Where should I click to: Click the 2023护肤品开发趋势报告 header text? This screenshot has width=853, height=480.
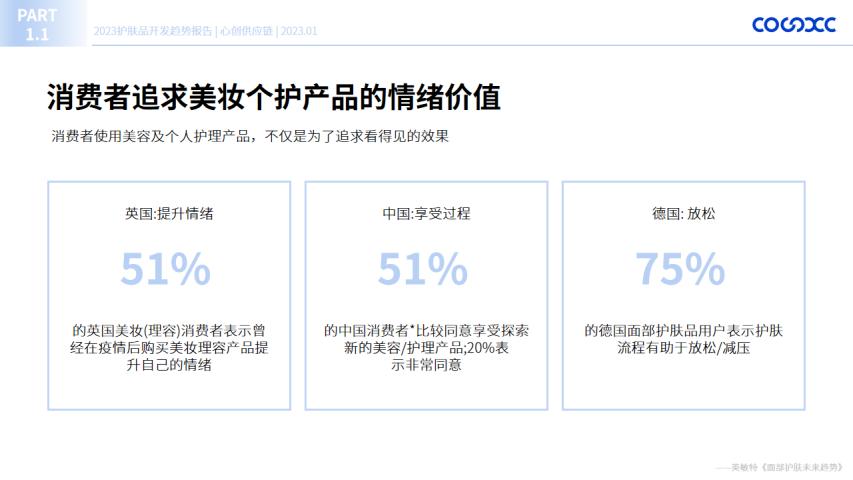(152, 31)
